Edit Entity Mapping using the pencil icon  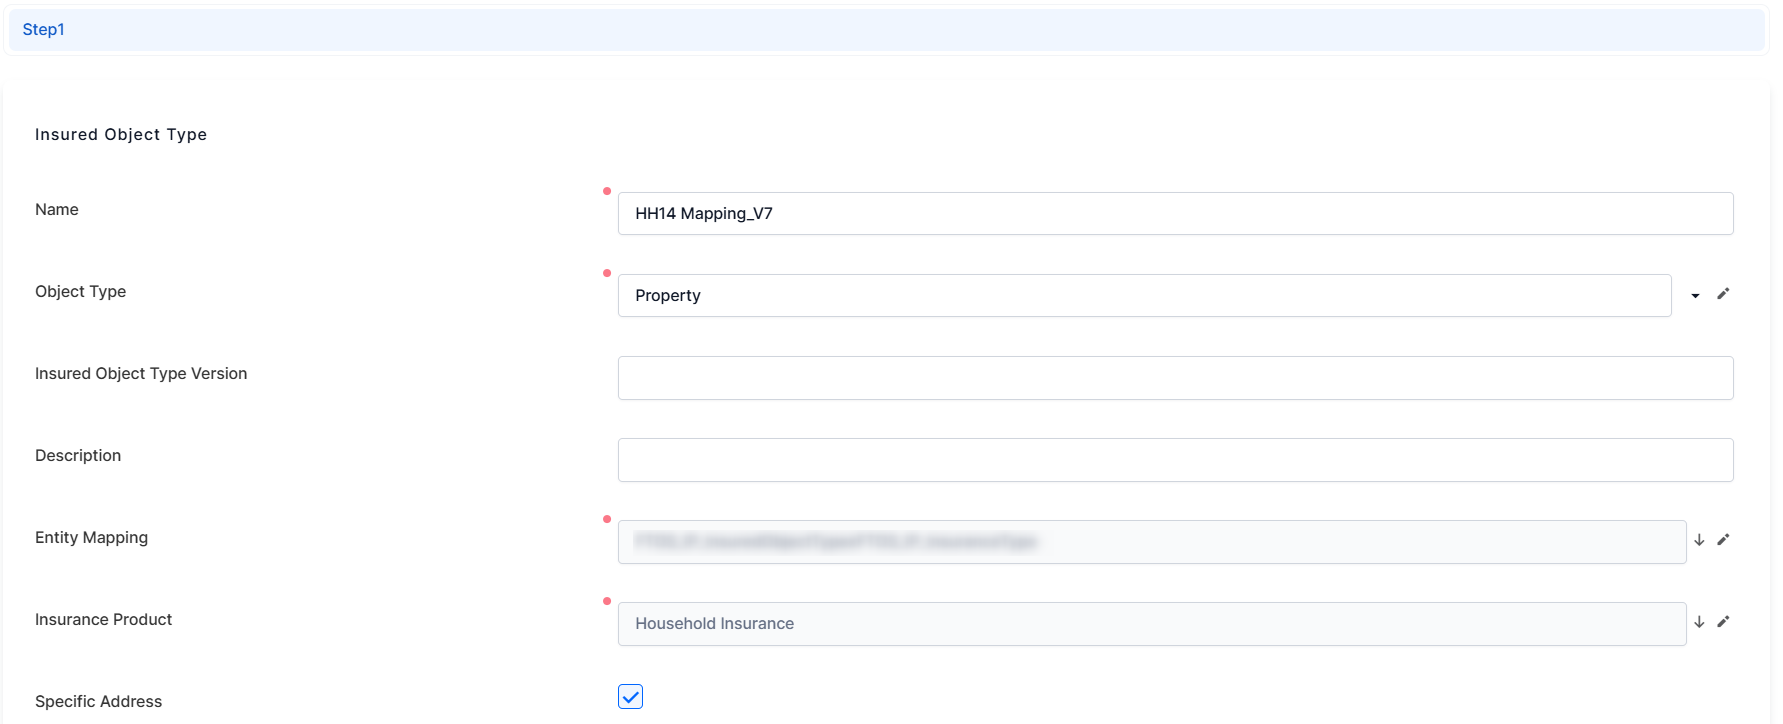(1723, 540)
